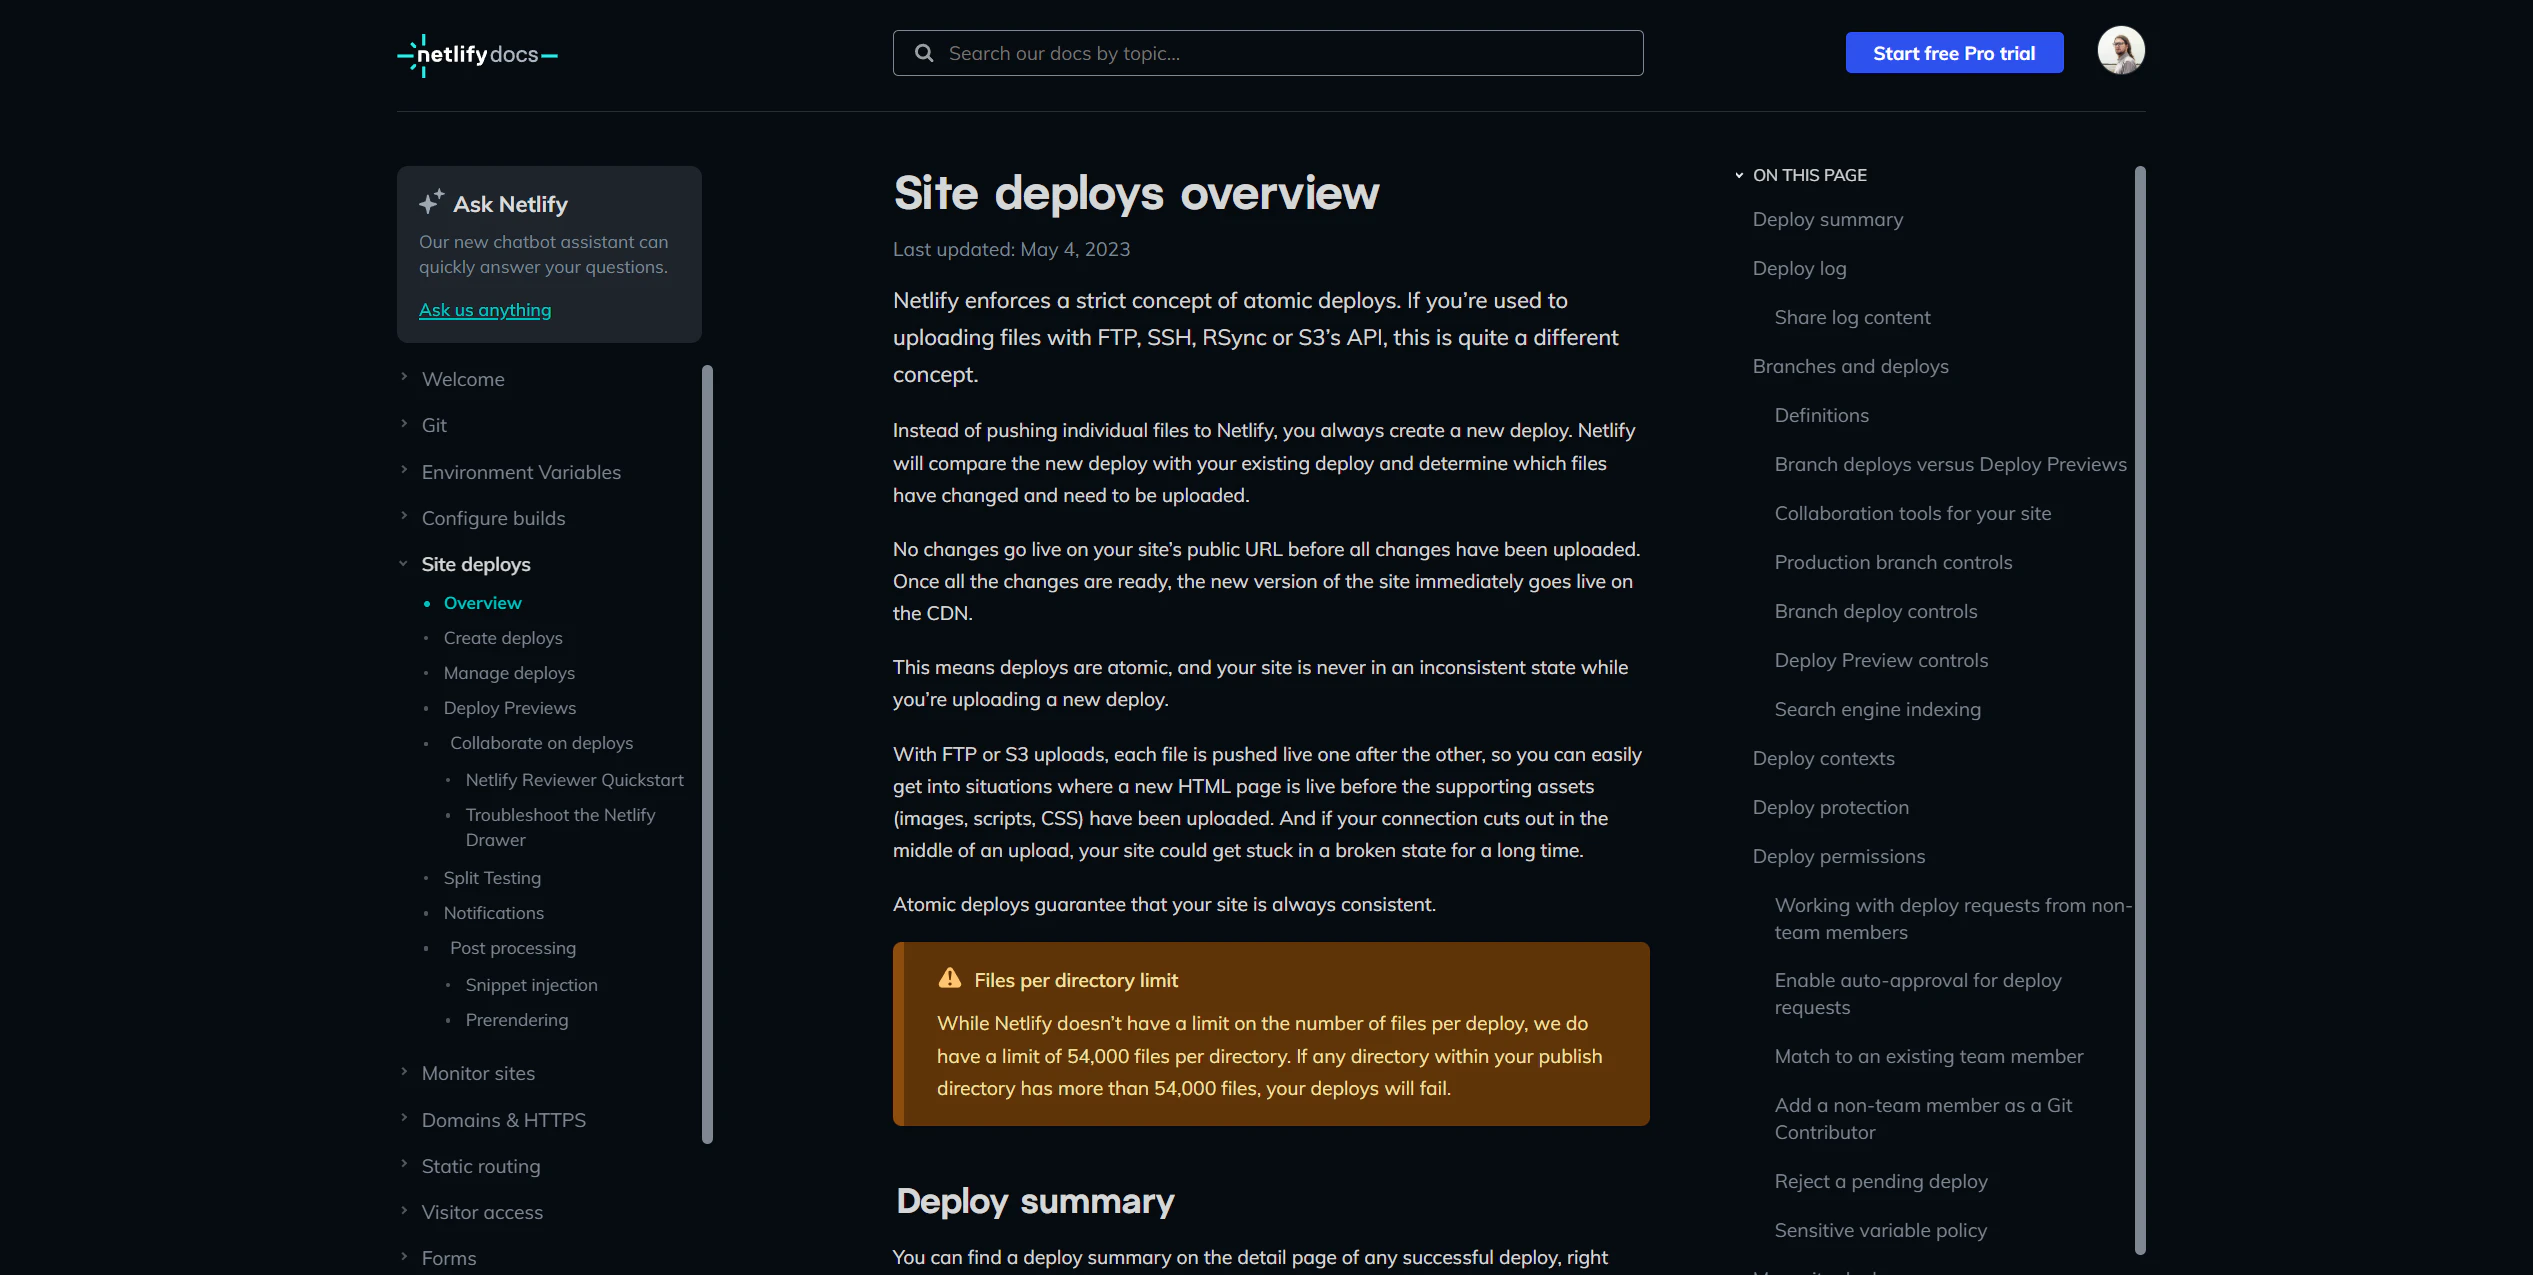Jump to Sensitive variable policy
Screen dimensions: 2533x1275
[1881, 1230]
